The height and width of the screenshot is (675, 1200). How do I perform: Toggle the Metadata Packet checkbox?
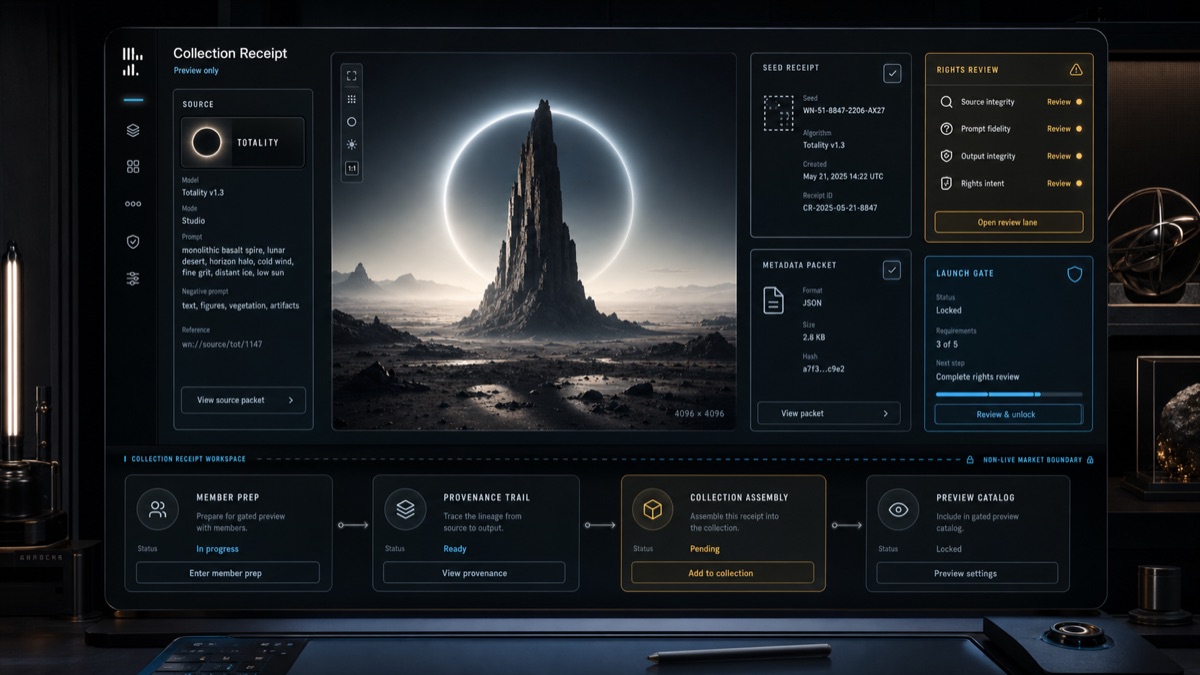892,270
